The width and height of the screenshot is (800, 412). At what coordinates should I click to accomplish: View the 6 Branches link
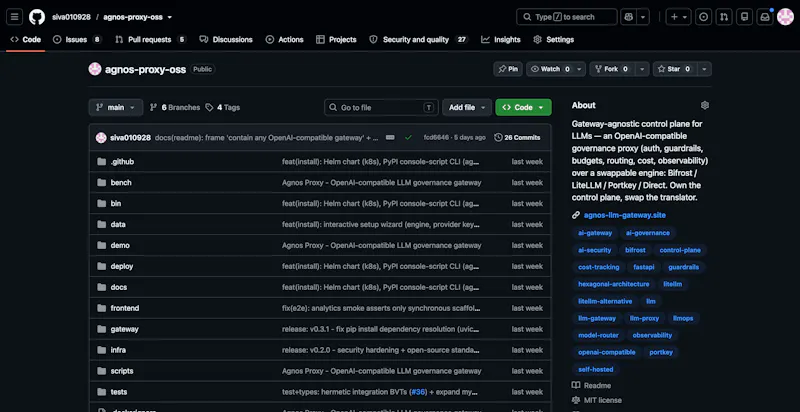(174, 108)
